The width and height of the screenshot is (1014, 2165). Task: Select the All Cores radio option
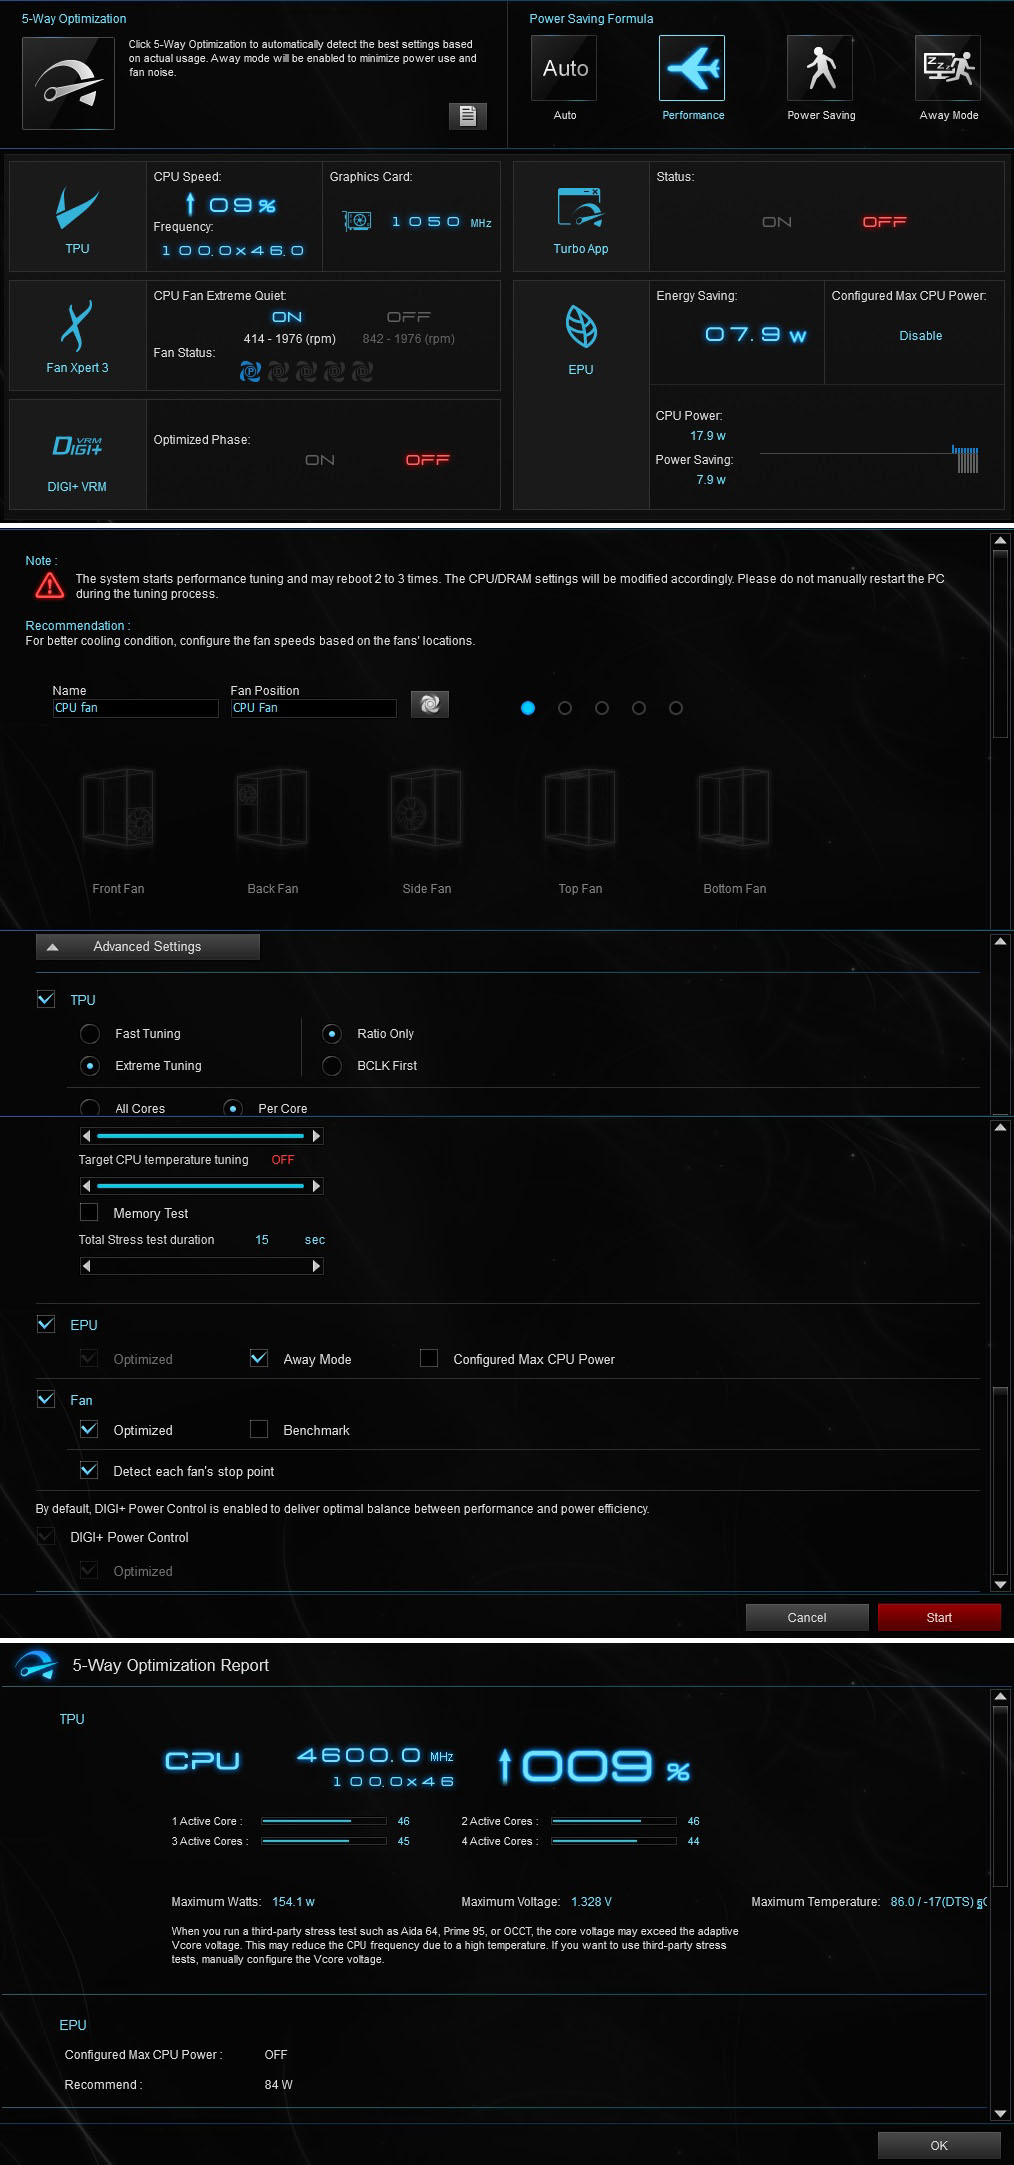pos(90,1107)
